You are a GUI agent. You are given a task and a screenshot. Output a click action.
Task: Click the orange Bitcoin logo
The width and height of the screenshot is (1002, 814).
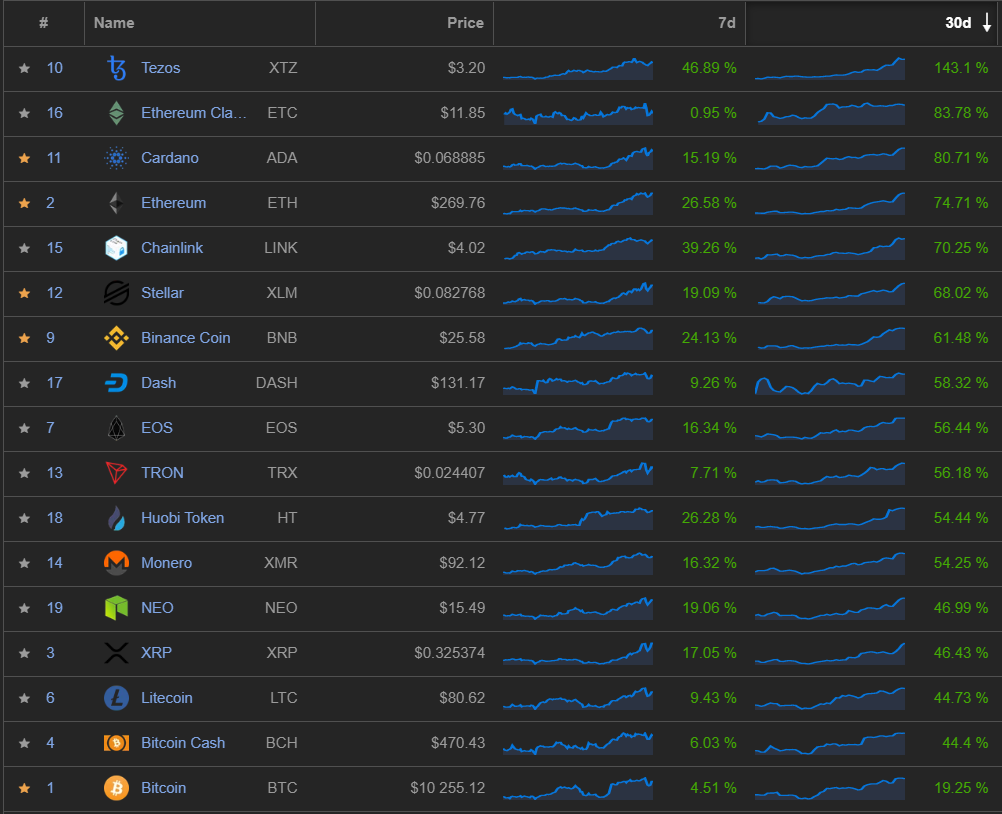[116, 788]
